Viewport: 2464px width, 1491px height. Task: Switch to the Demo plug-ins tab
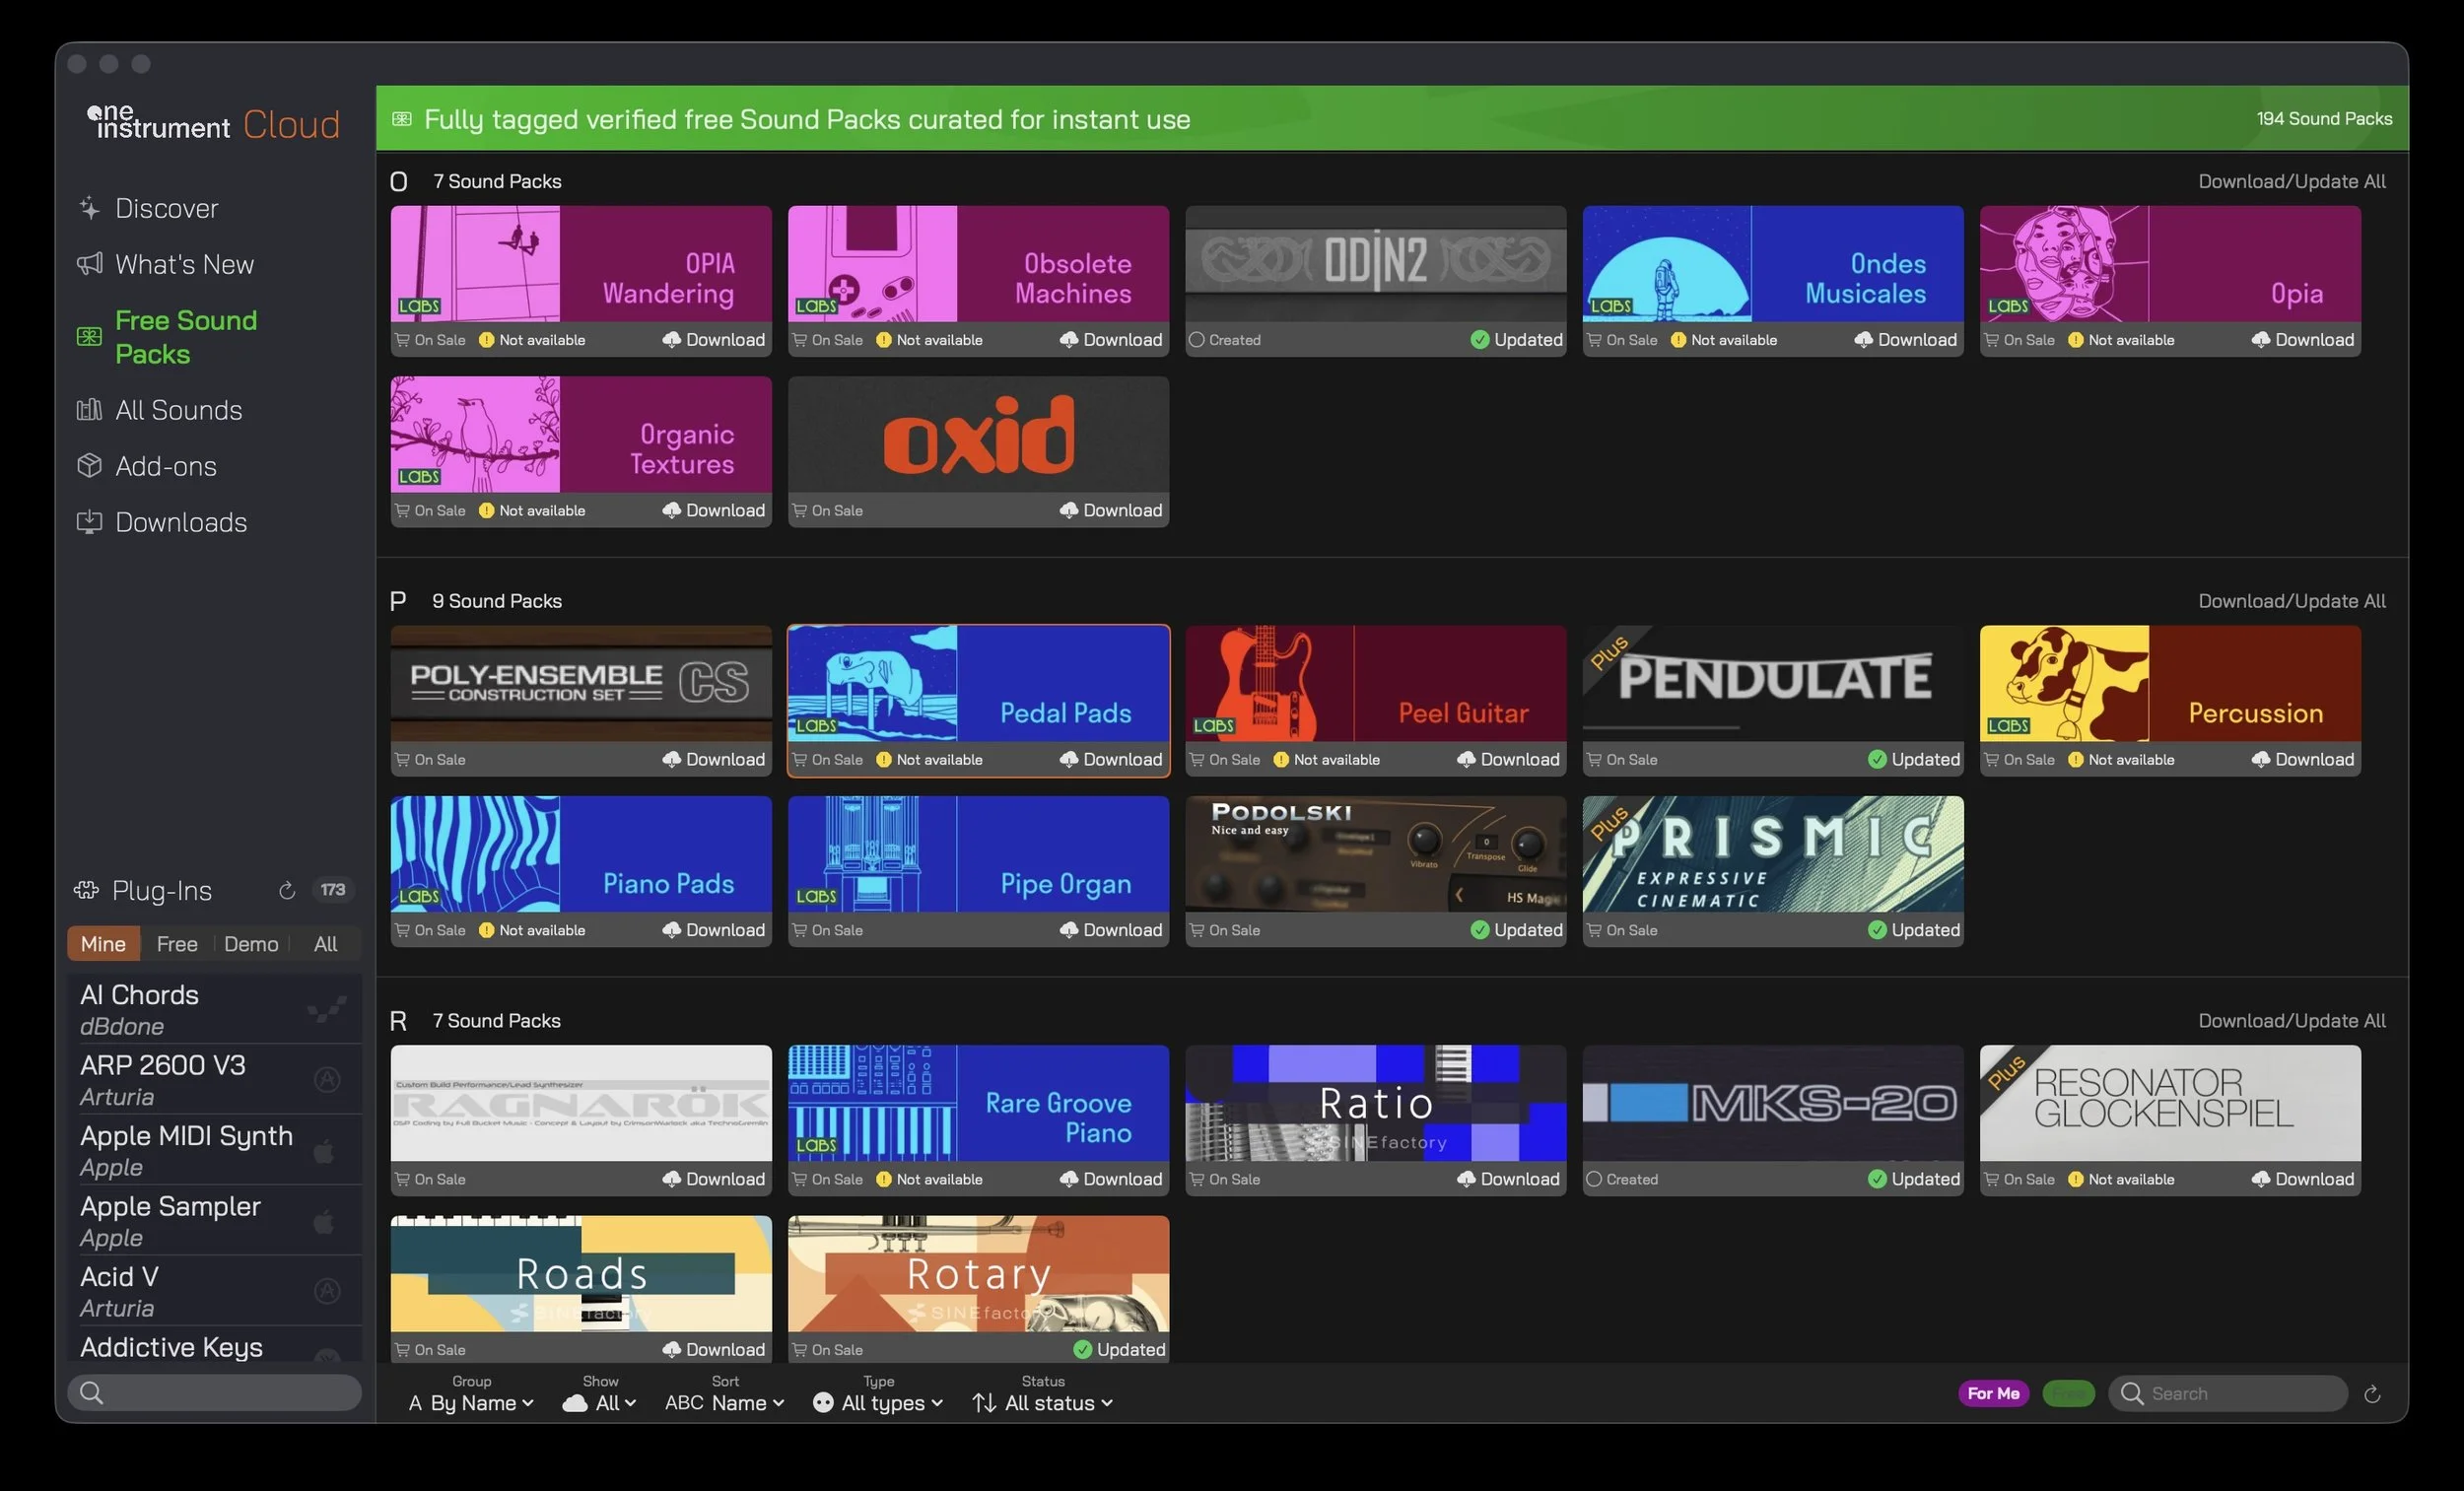pyautogui.click(x=251, y=944)
